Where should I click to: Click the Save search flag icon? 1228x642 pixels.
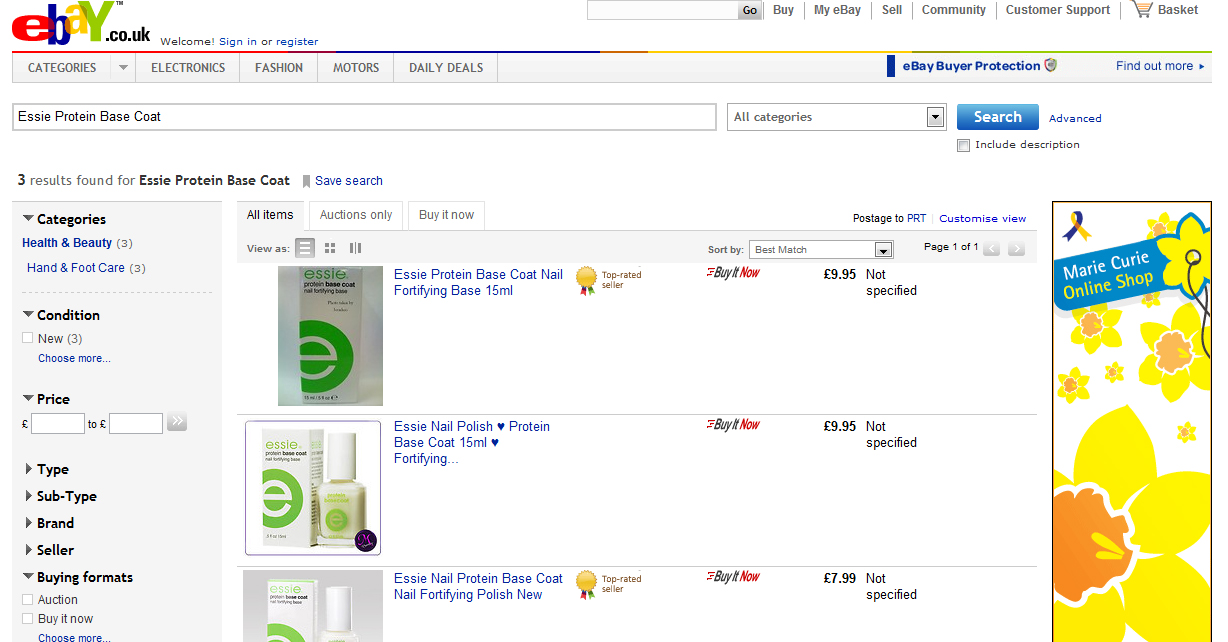[x=306, y=181]
